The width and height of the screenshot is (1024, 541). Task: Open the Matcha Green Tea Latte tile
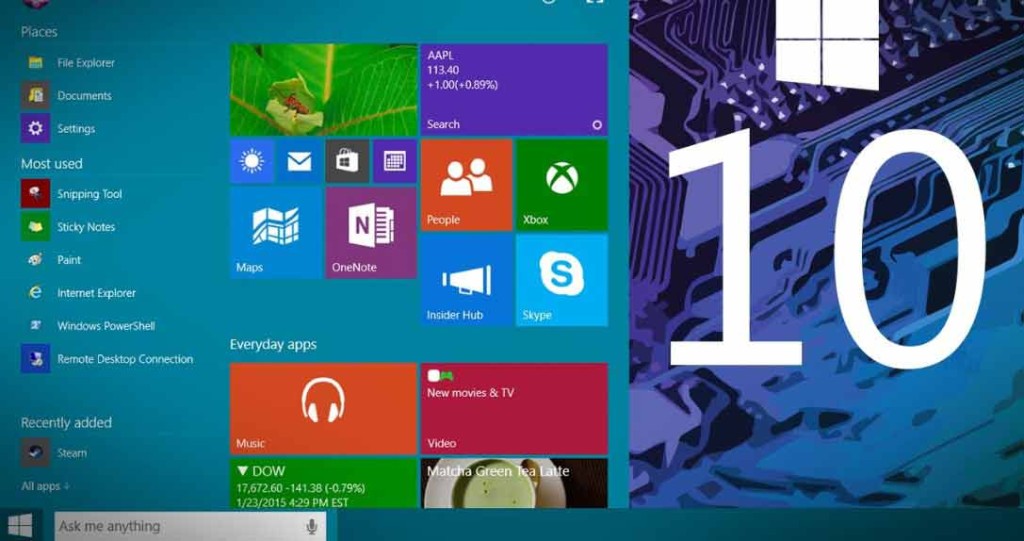[x=514, y=484]
